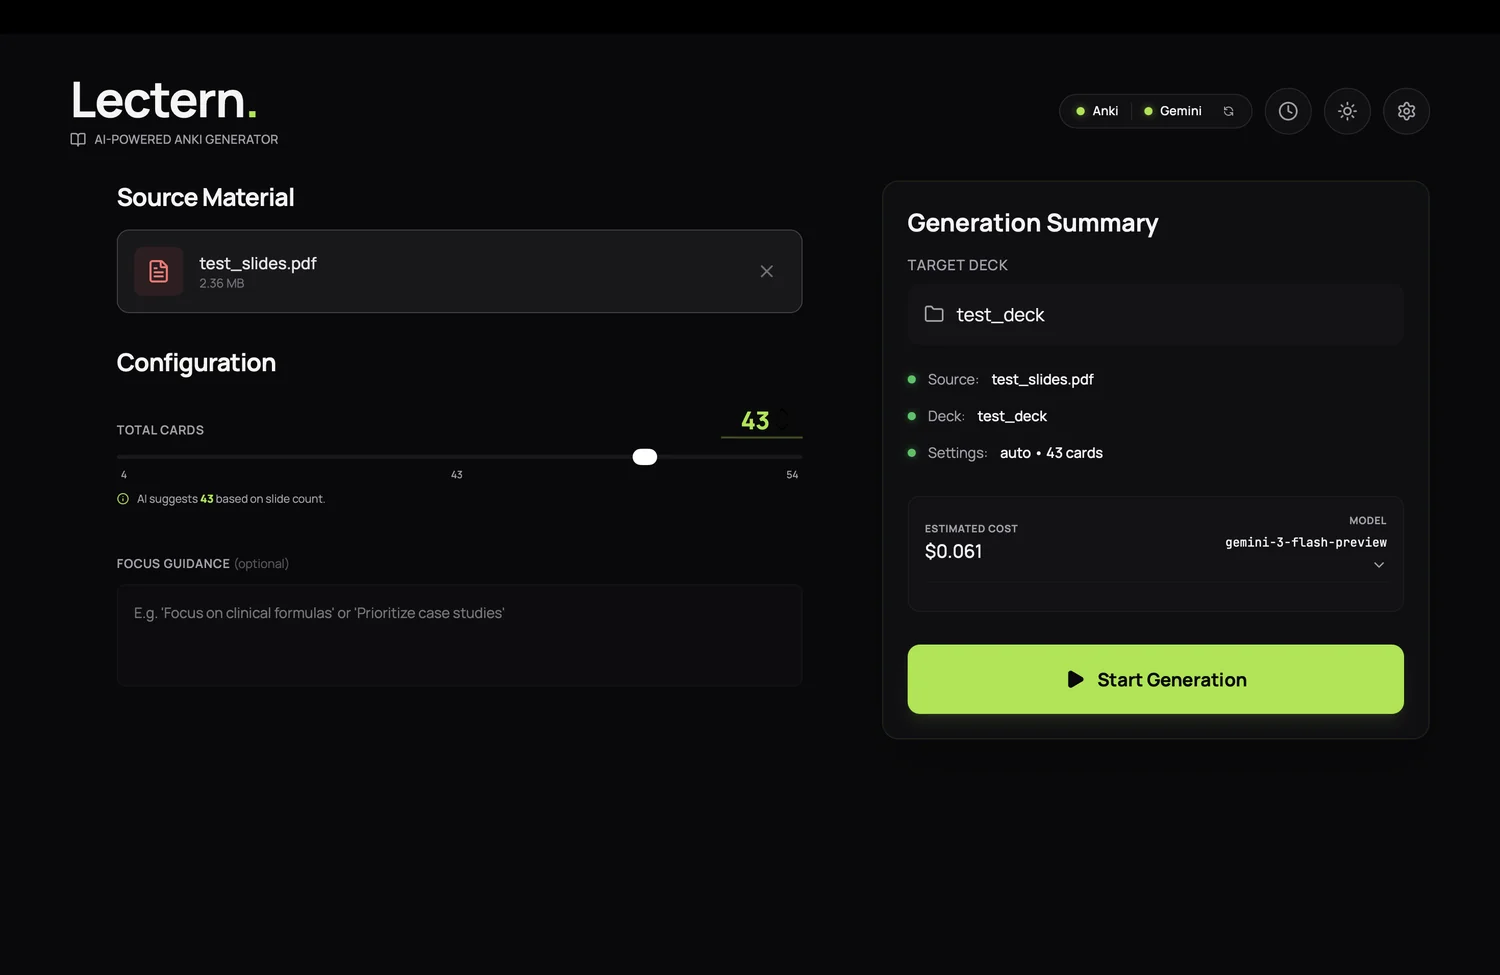Select the Generation Summary panel heading
This screenshot has width=1500, height=975.
(x=1032, y=222)
